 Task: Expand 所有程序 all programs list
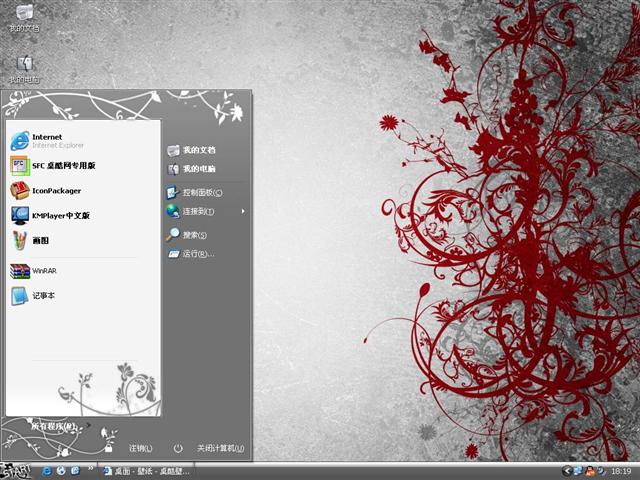point(55,425)
